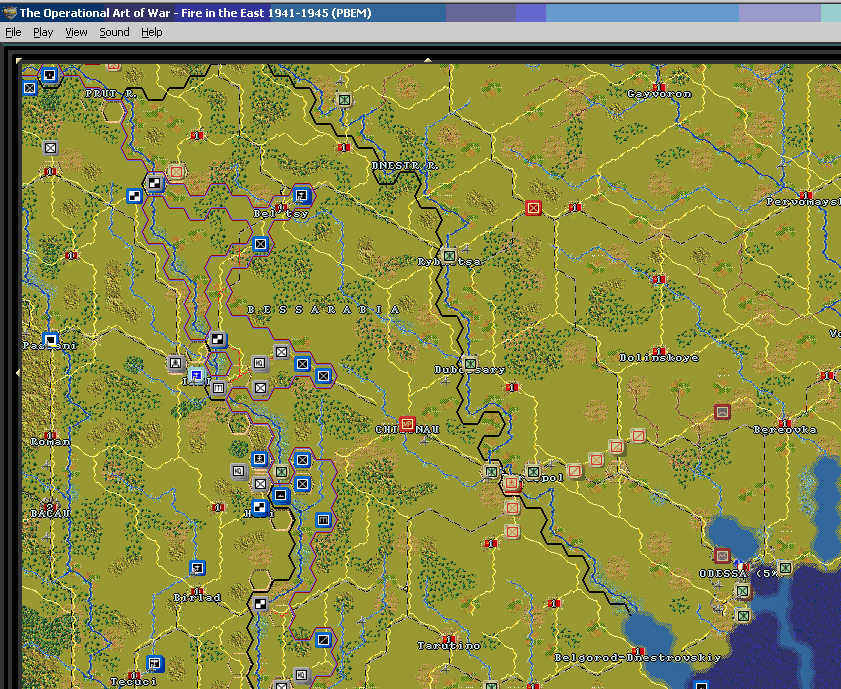
Task: Click the Dolinskoye town label
Action: click(x=659, y=358)
